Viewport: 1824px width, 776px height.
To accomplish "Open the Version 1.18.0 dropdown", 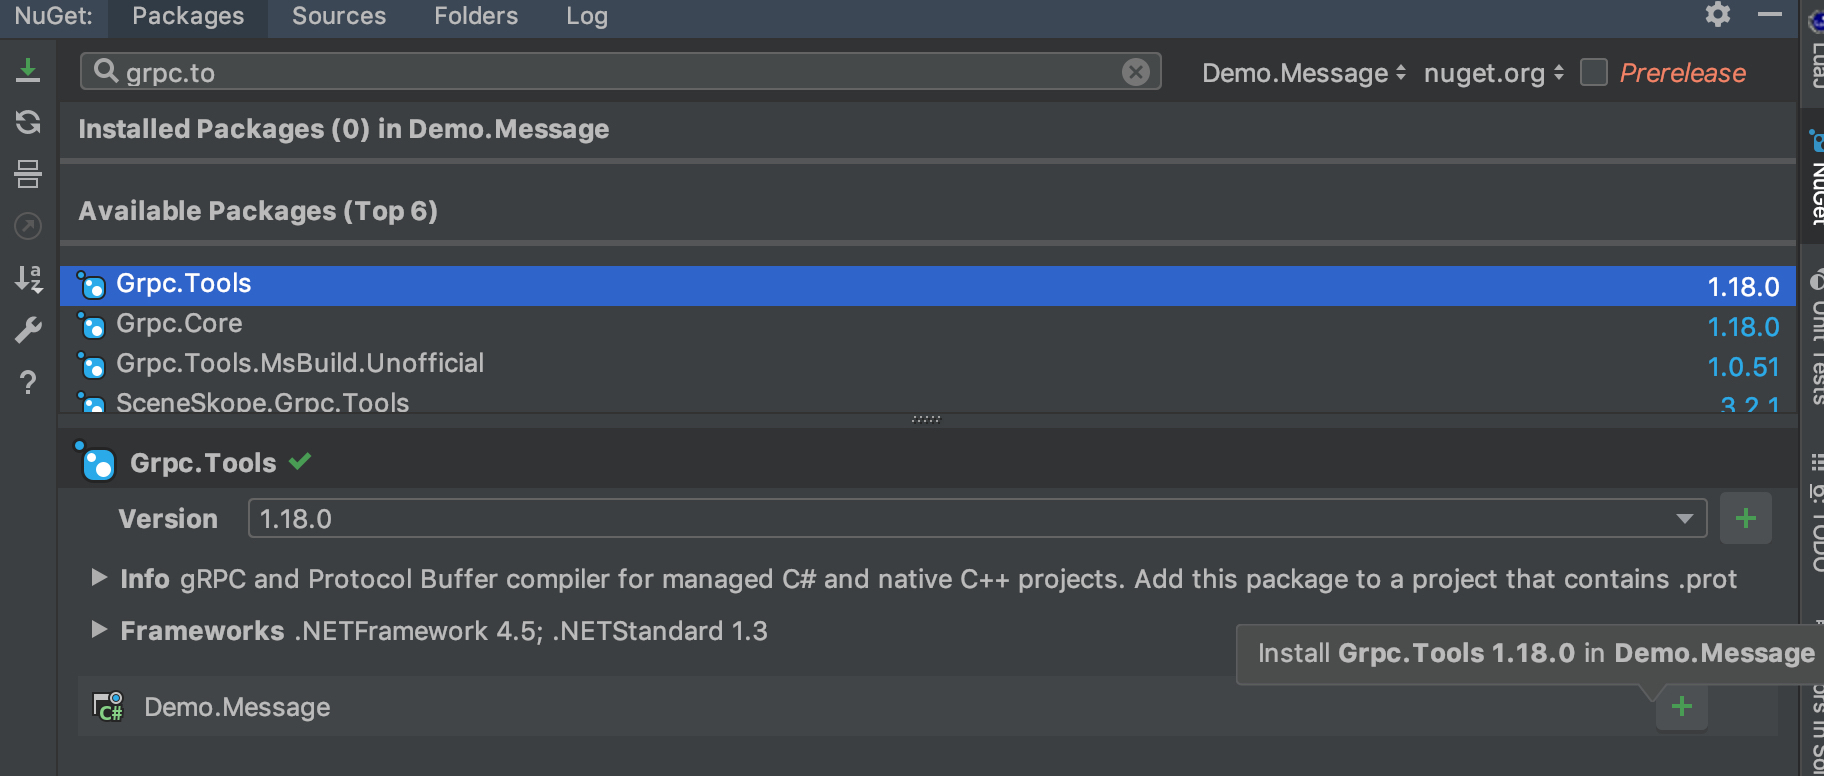I will pyautogui.click(x=1684, y=518).
